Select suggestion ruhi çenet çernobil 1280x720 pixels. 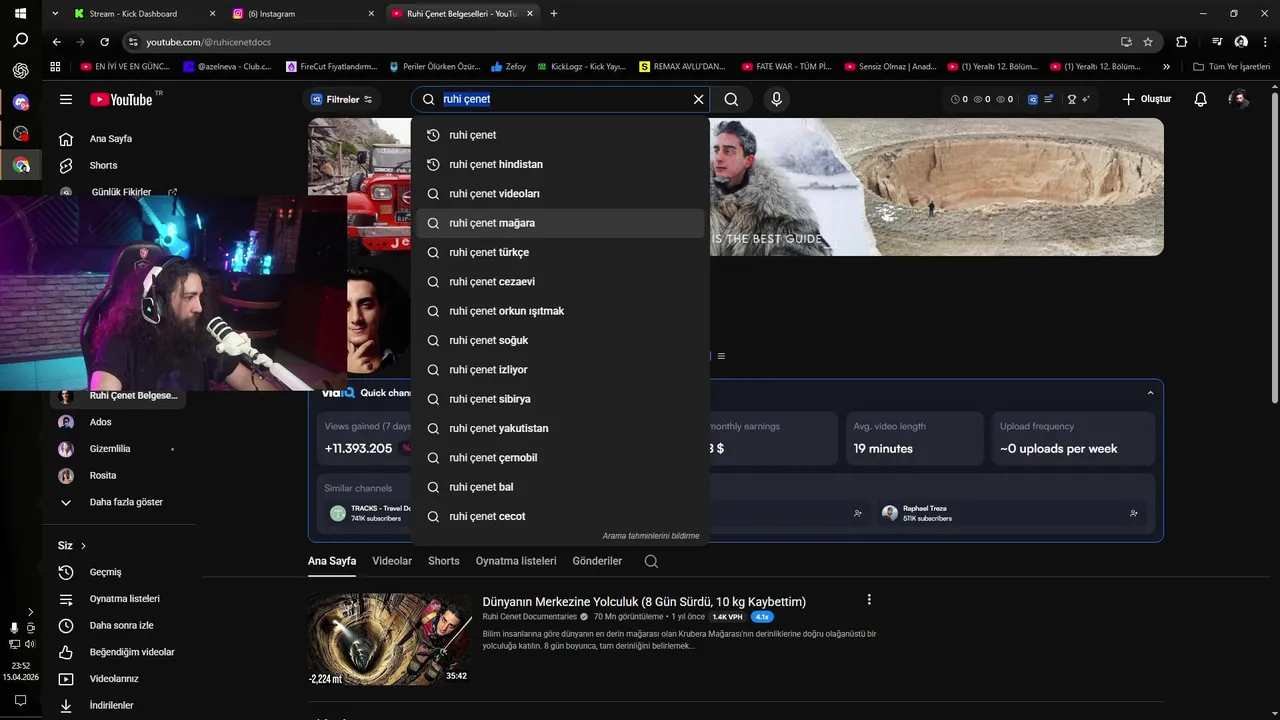560,458
